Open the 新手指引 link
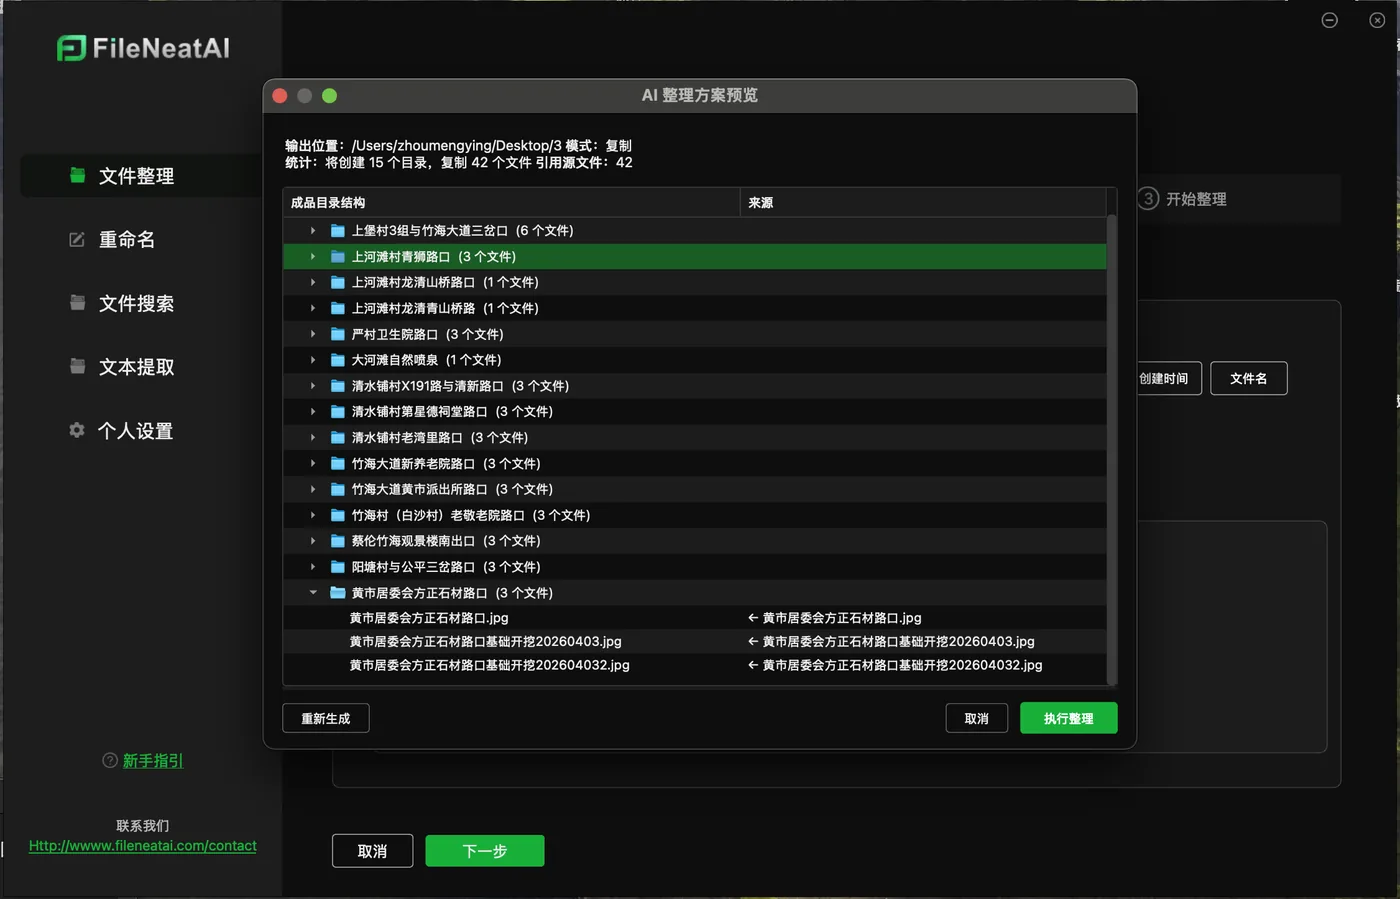Screen dimensions: 1400x899 [153, 761]
